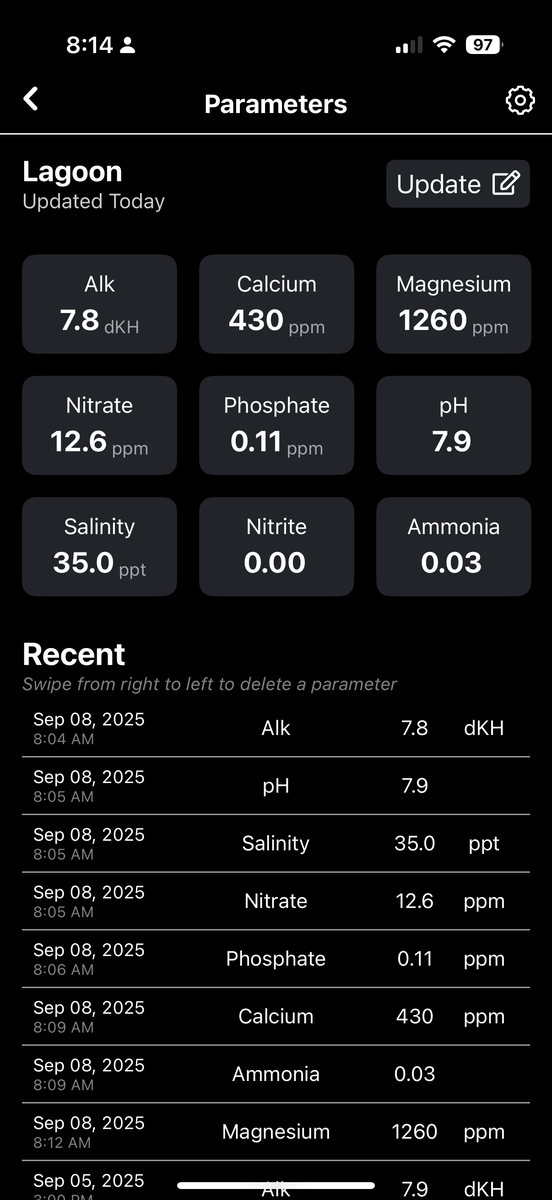This screenshot has width=552, height=1200.
Task: Open the Nitrite 0.00 tile
Action: click(276, 546)
